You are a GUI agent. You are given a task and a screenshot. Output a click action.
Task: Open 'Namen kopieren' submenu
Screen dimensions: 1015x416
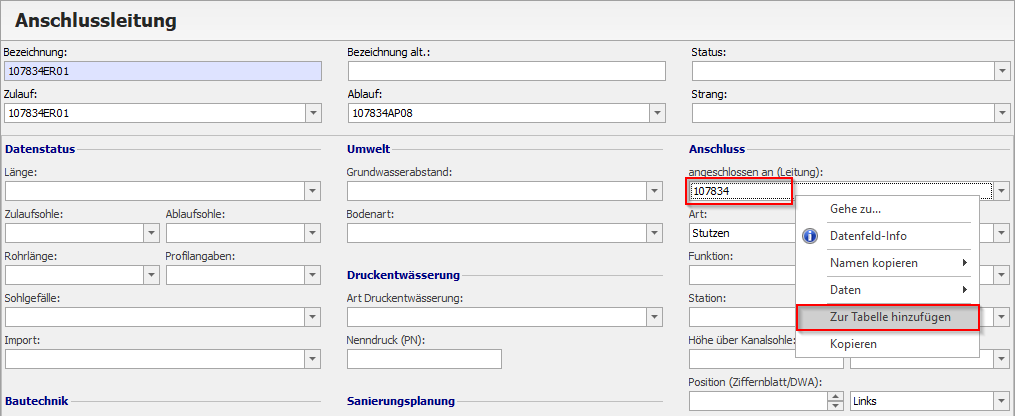(873, 263)
